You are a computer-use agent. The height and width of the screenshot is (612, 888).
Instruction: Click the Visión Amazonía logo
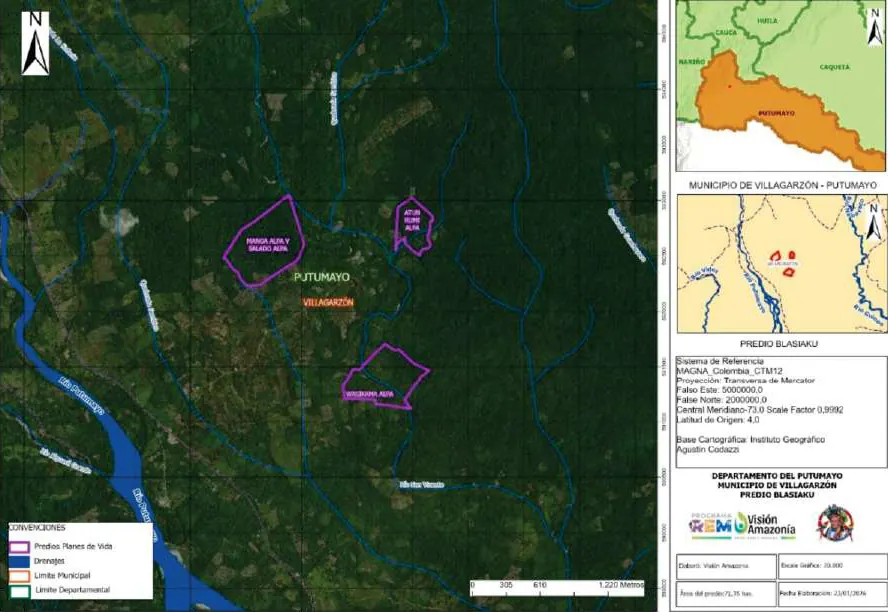click(x=766, y=526)
